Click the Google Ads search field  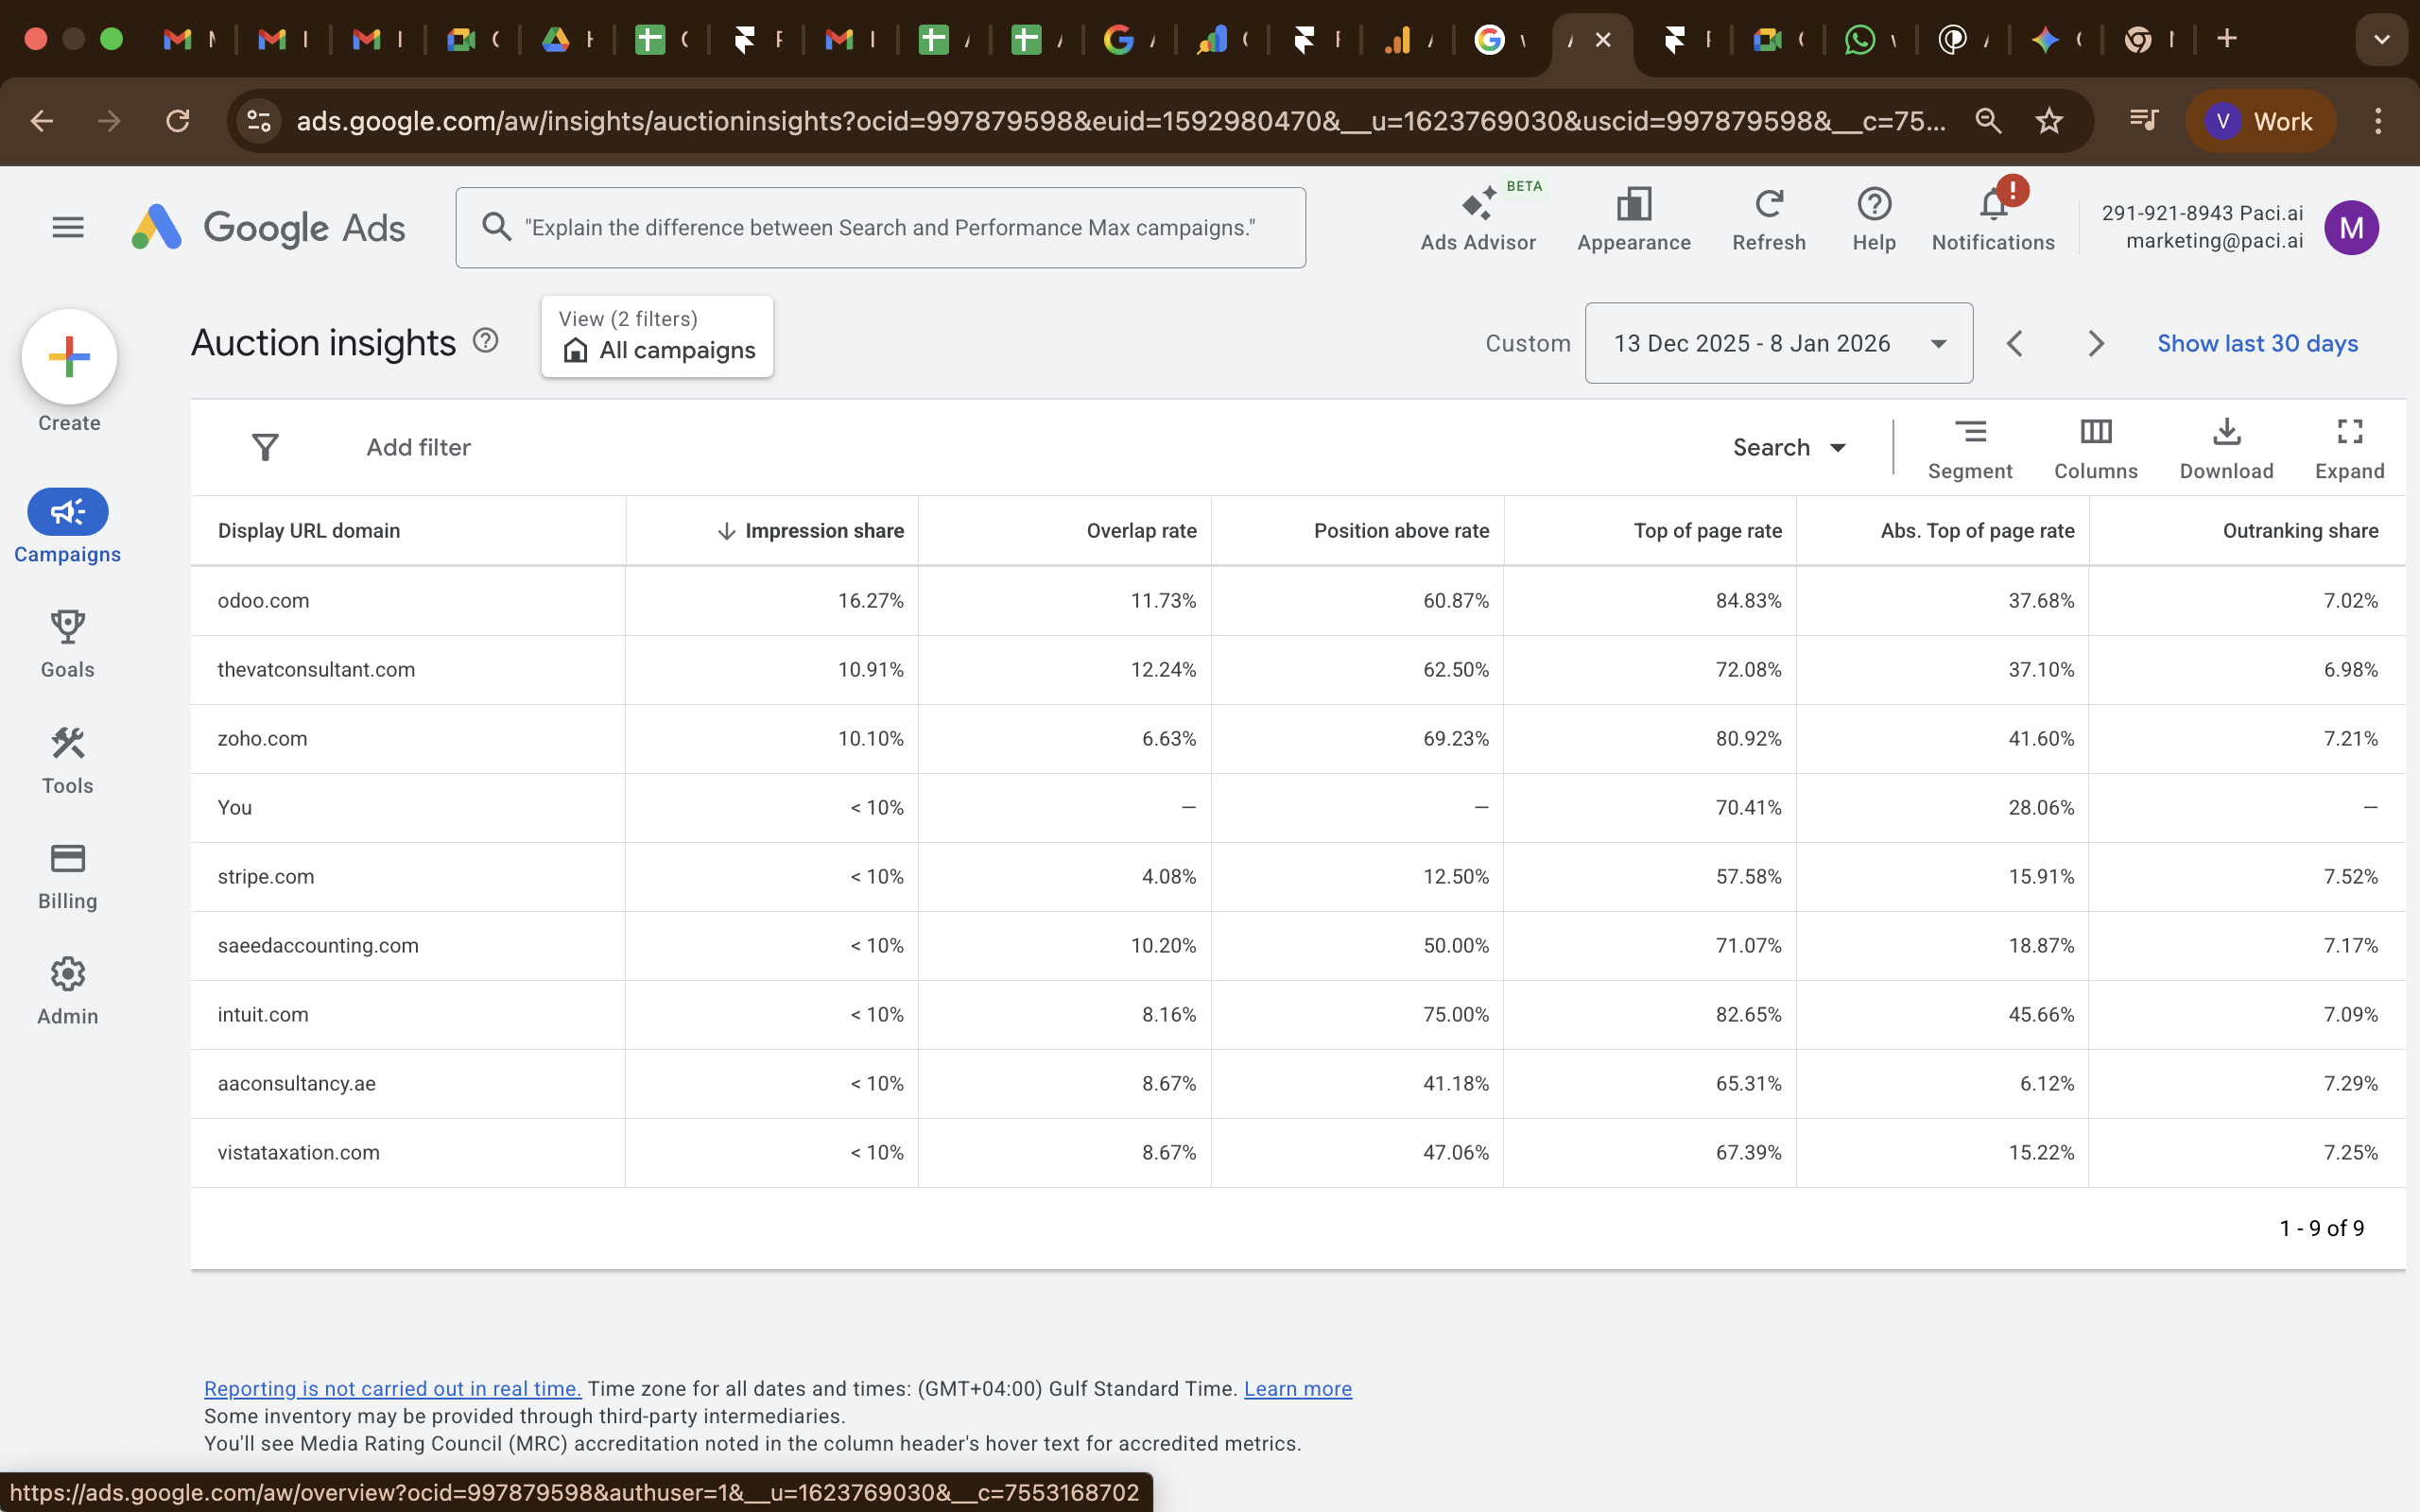880,227
